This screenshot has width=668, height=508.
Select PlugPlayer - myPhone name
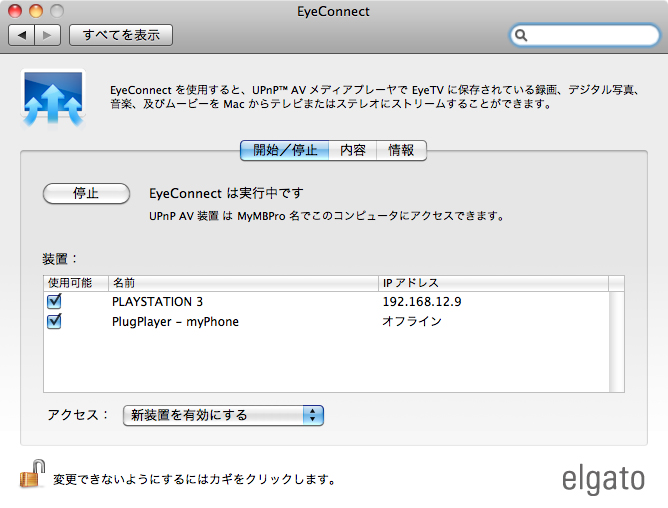tap(175, 322)
